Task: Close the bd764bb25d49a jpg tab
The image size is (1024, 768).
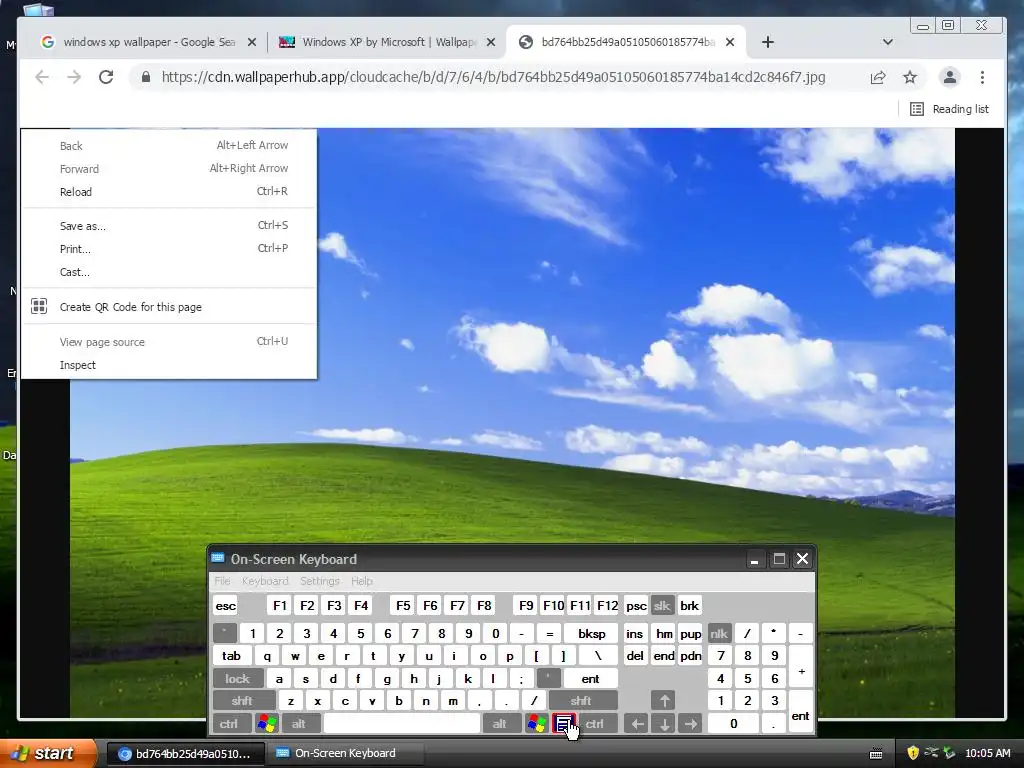Action: pos(730,42)
